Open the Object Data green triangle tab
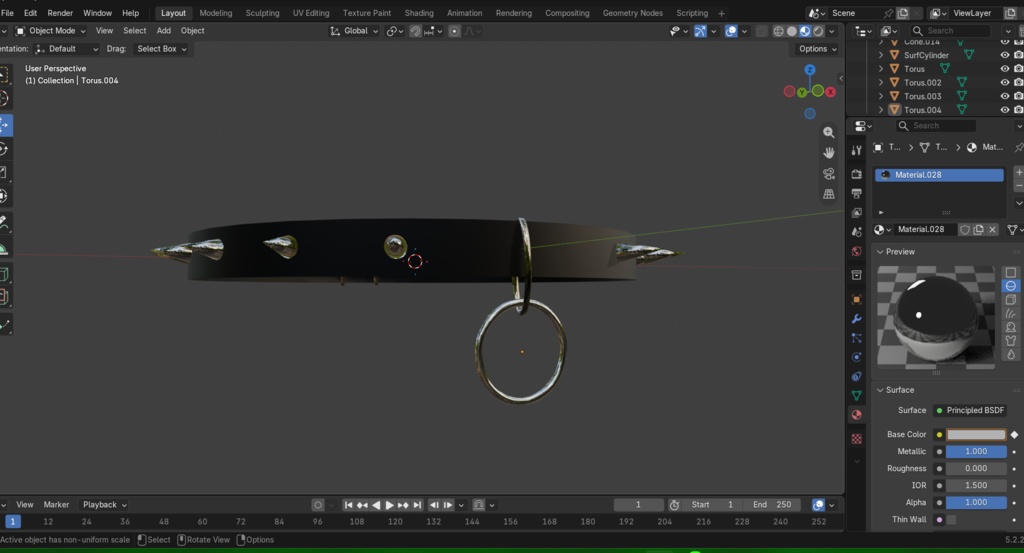Screen dimensions: 1024x553 coord(856,396)
